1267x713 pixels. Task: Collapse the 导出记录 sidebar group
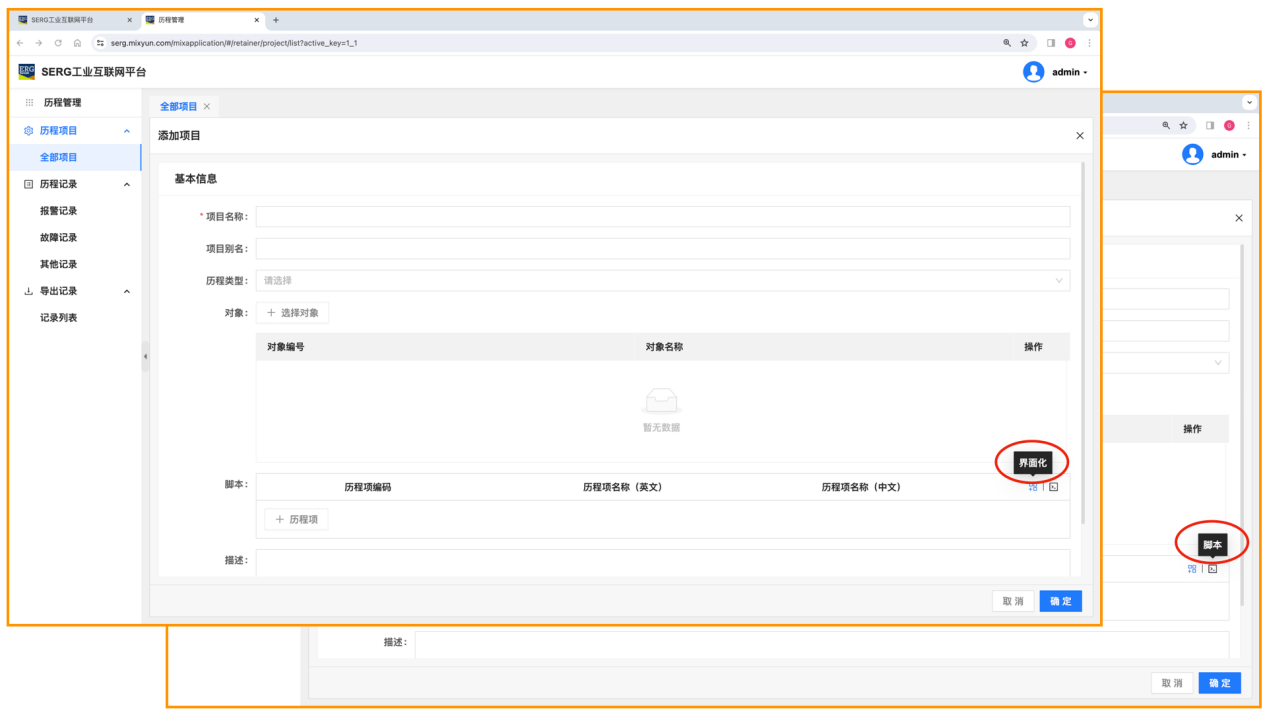126,291
